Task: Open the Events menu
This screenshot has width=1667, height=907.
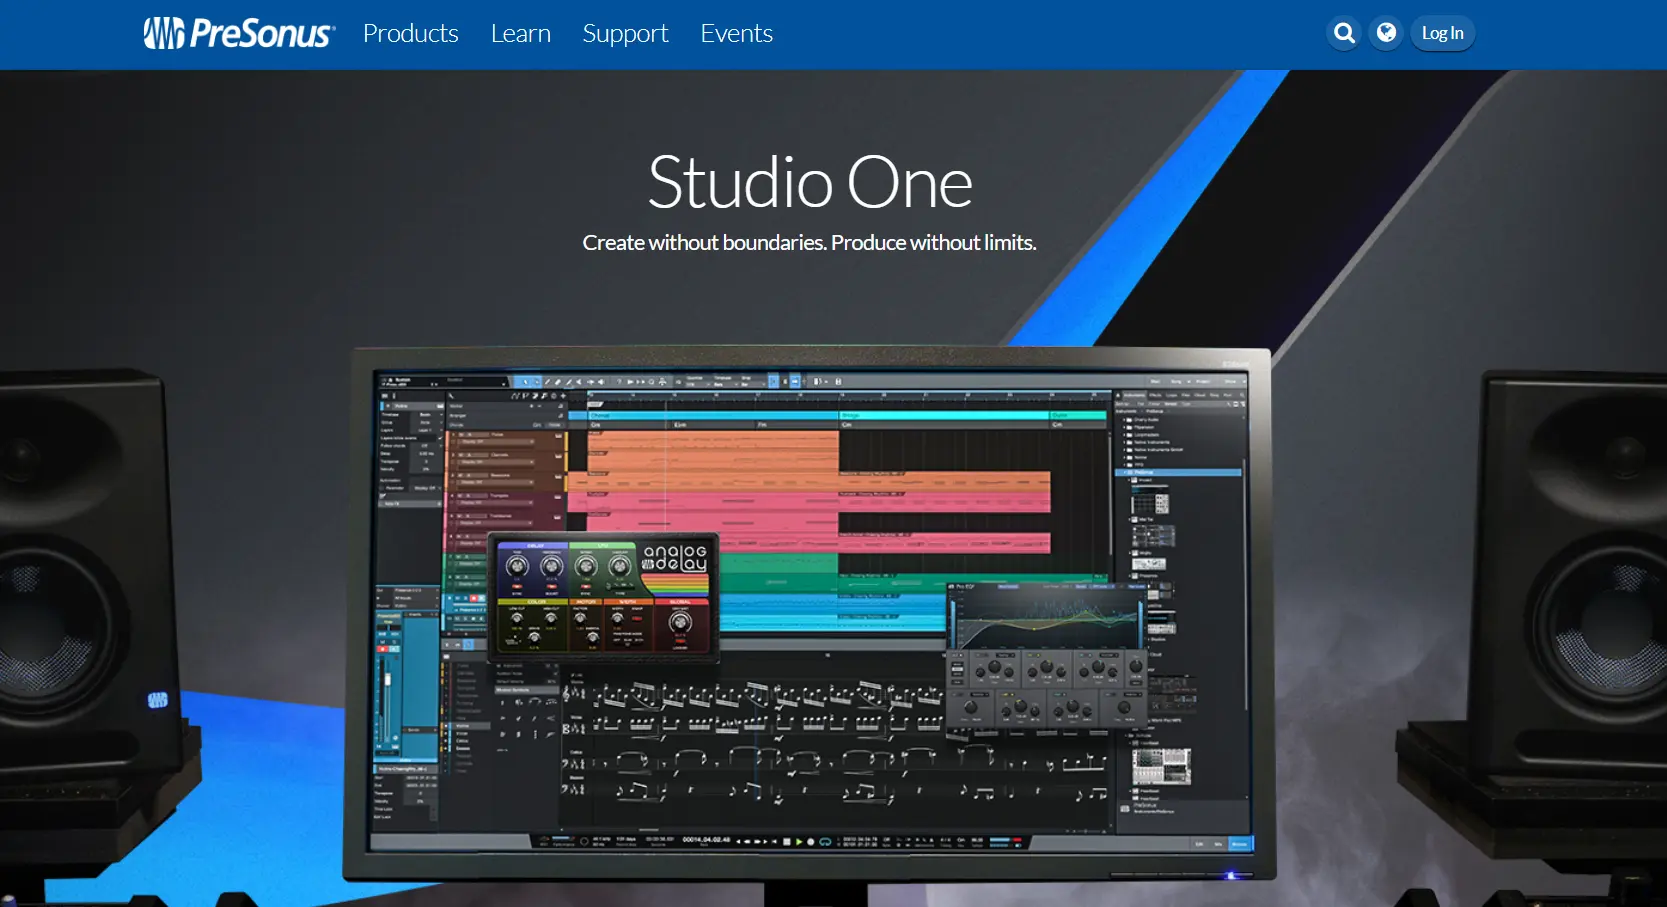Action: pyautogui.click(x=736, y=33)
